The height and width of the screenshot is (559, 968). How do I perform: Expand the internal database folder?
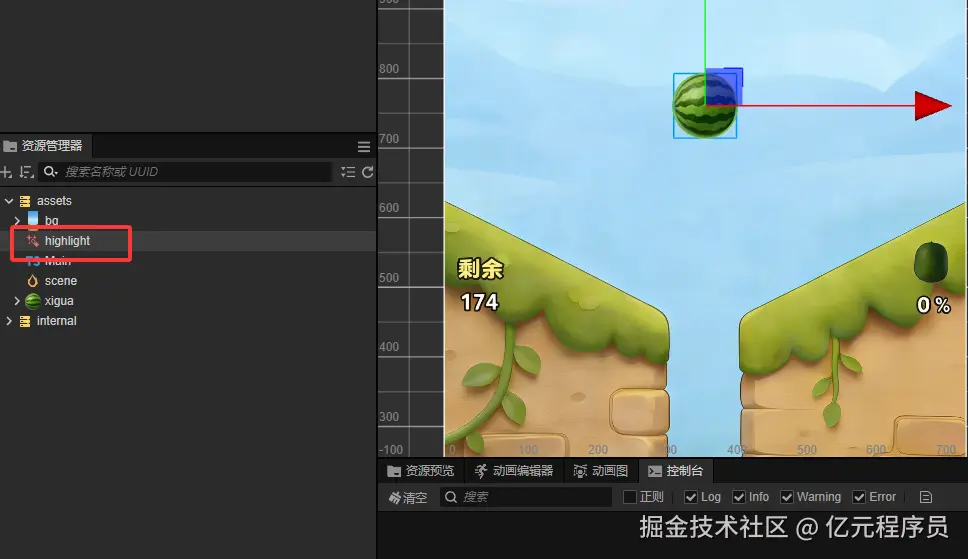click(x=9, y=321)
